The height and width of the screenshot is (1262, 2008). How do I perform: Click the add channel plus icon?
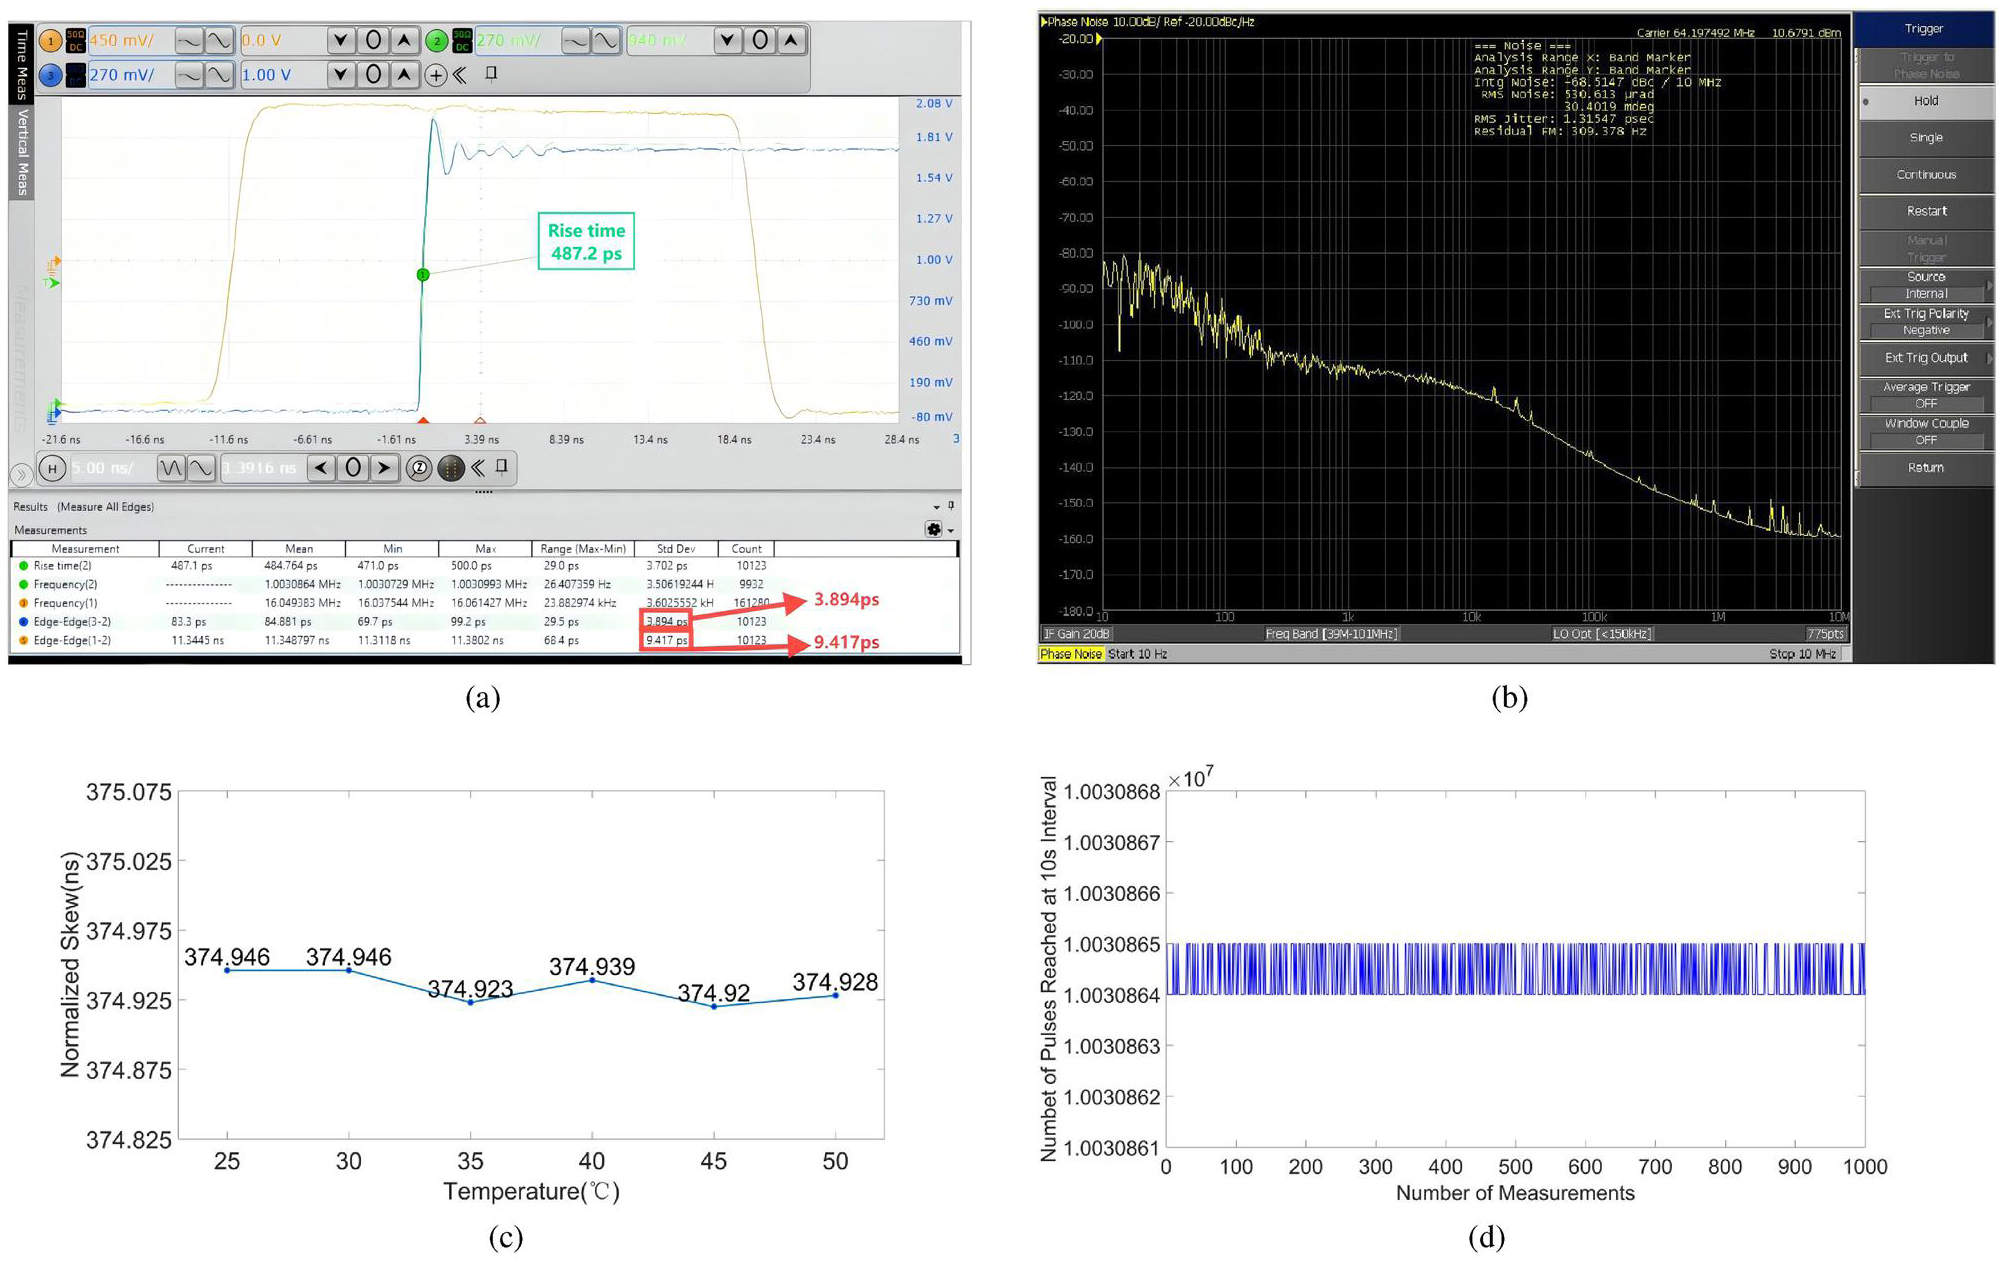pos(436,75)
